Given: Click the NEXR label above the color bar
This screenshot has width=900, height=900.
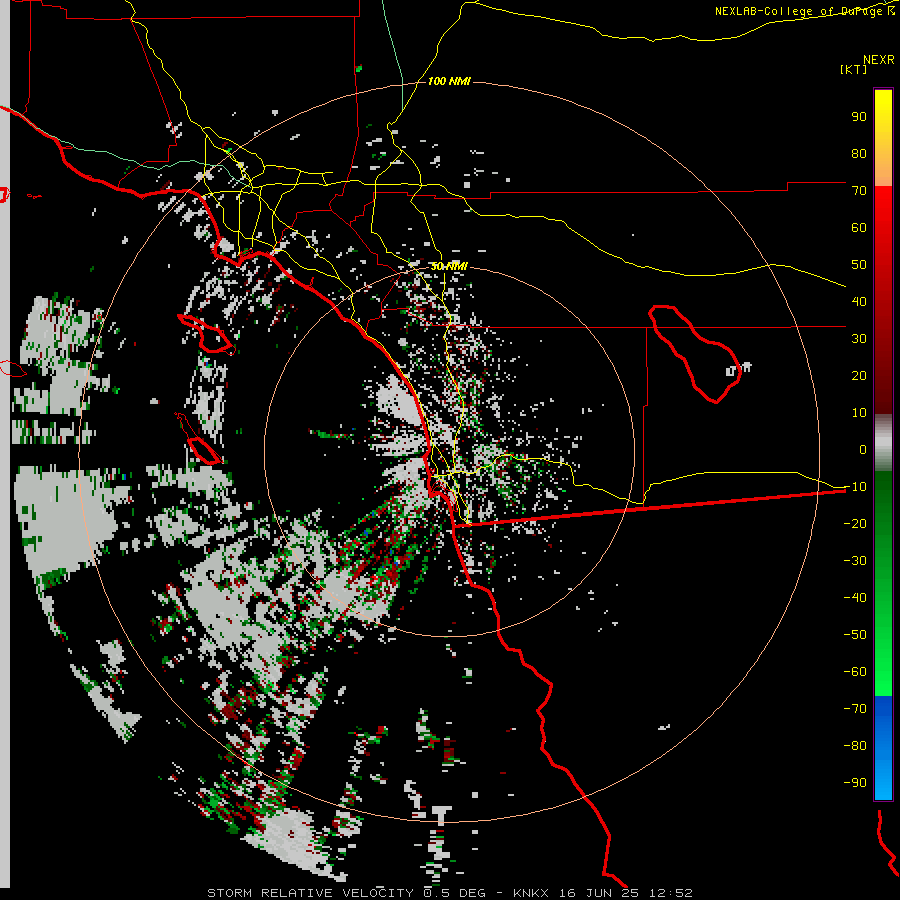Looking at the screenshot, I should point(878,60).
